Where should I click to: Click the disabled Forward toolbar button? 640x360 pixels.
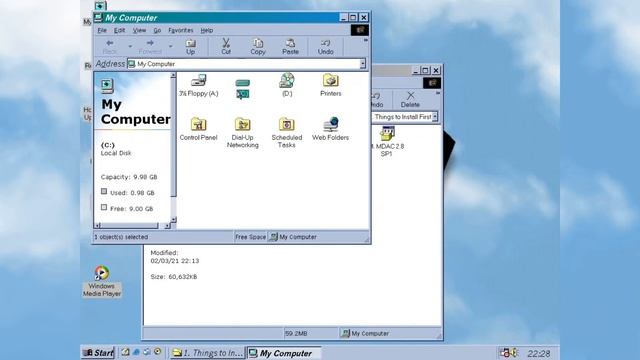click(x=150, y=47)
